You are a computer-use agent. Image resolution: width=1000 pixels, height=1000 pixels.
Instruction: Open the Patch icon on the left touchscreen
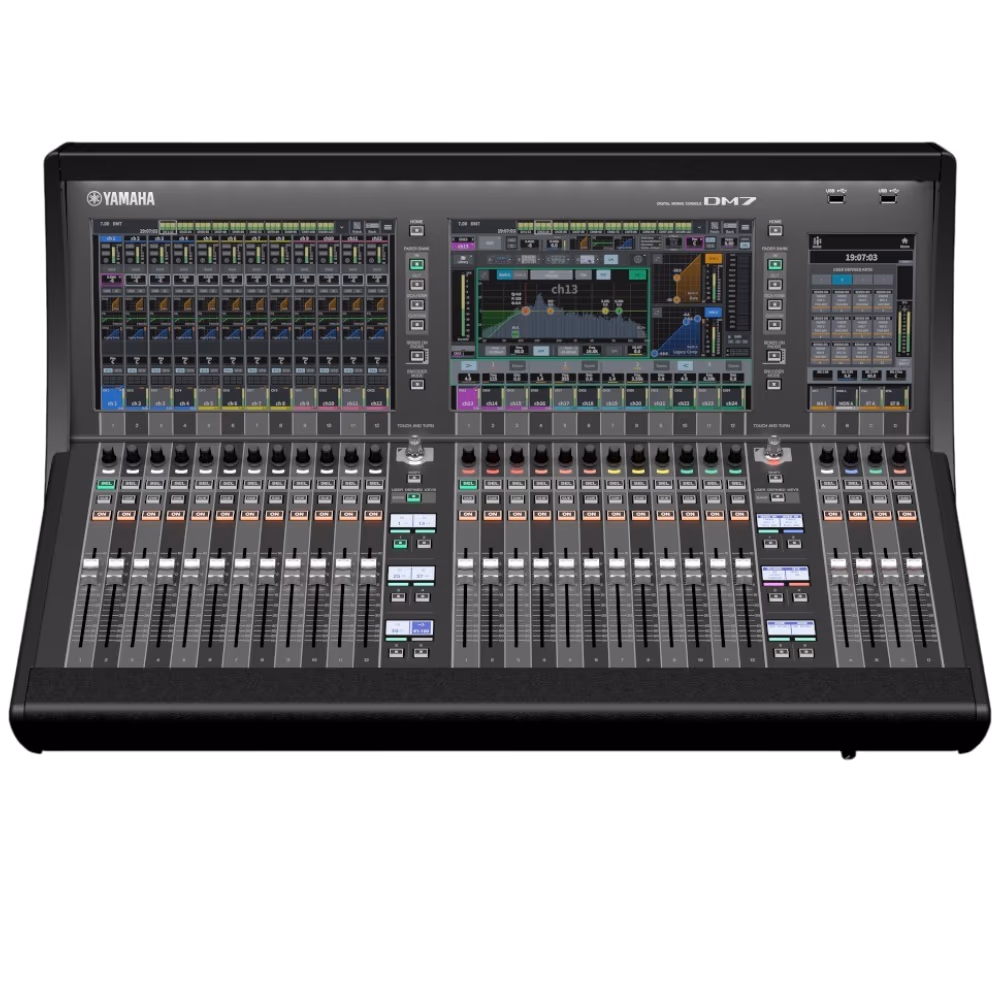(357, 227)
